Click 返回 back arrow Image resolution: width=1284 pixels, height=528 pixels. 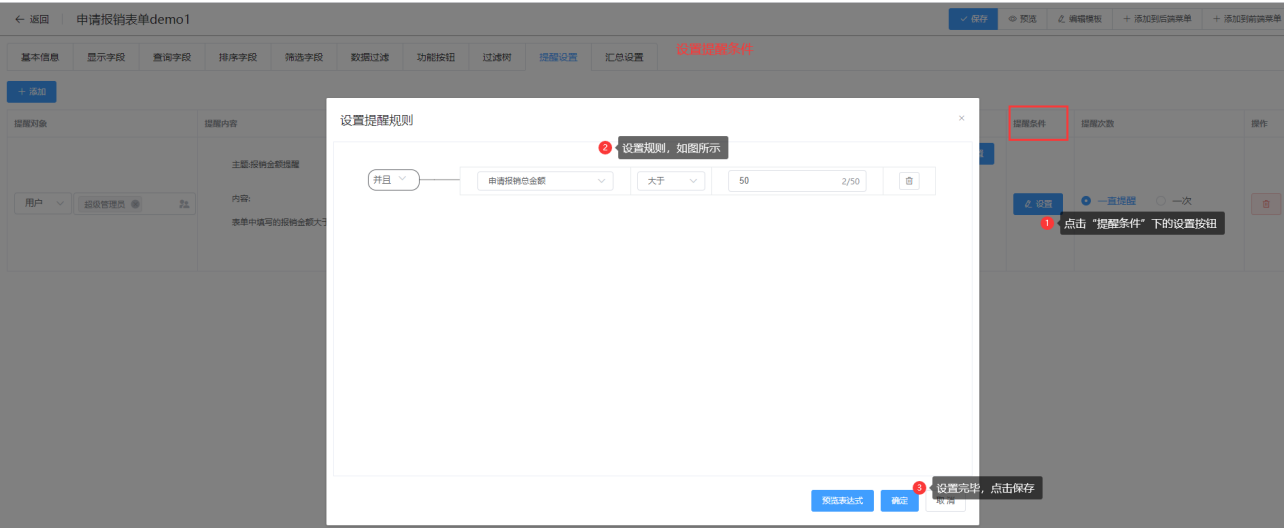[x=32, y=19]
